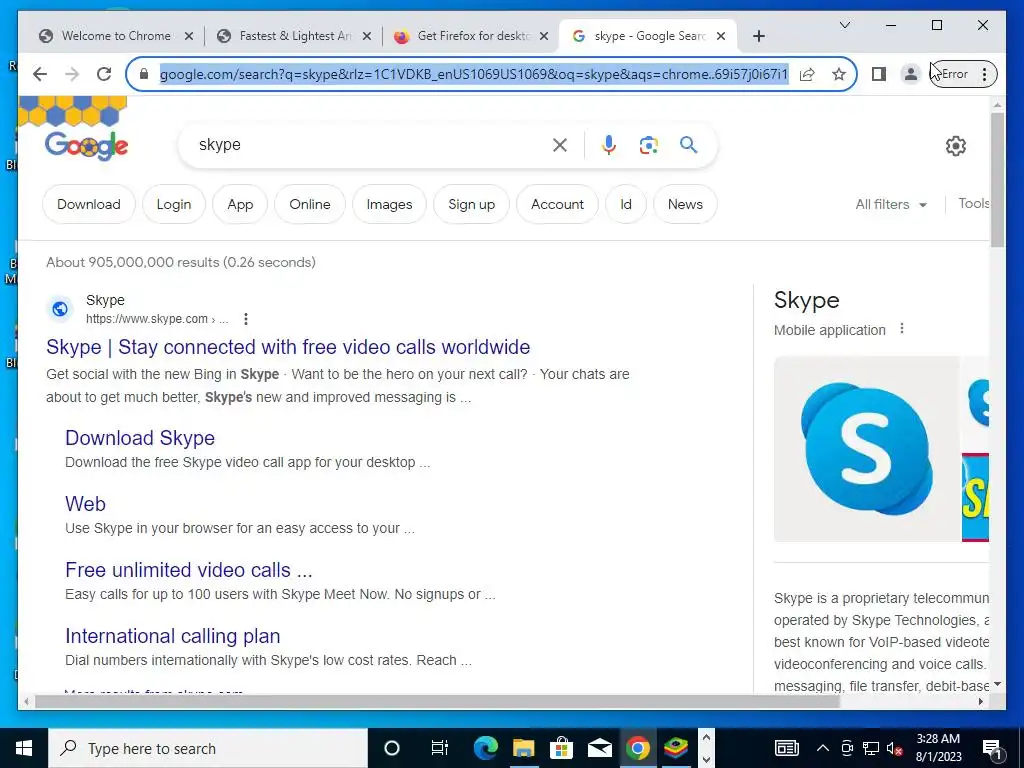Open the muted volume tray icon
This screenshot has height=768, width=1024.
(x=895, y=748)
